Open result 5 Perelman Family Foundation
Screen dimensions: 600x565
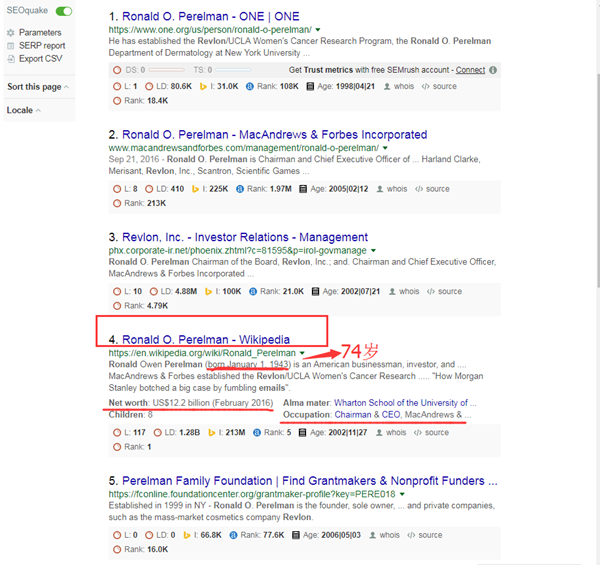(x=310, y=481)
